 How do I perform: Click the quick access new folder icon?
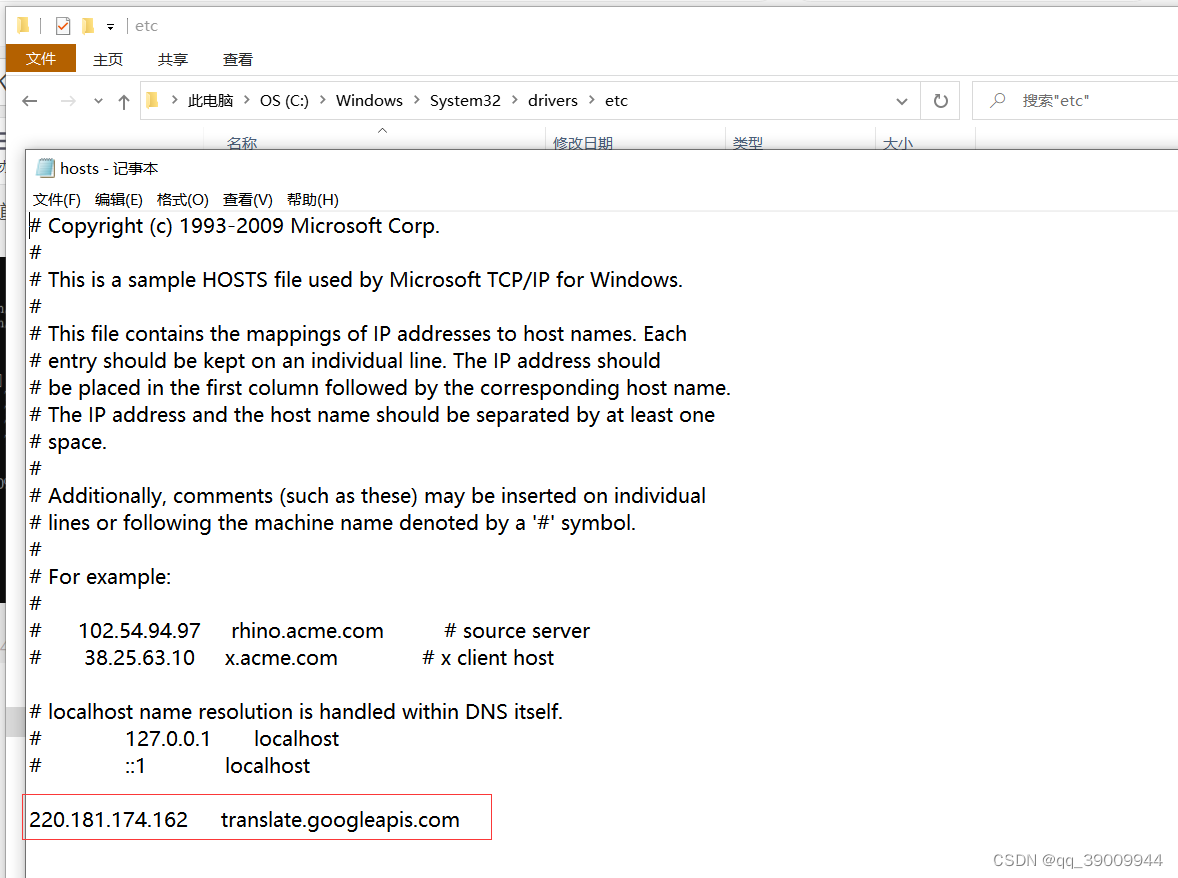click(89, 26)
